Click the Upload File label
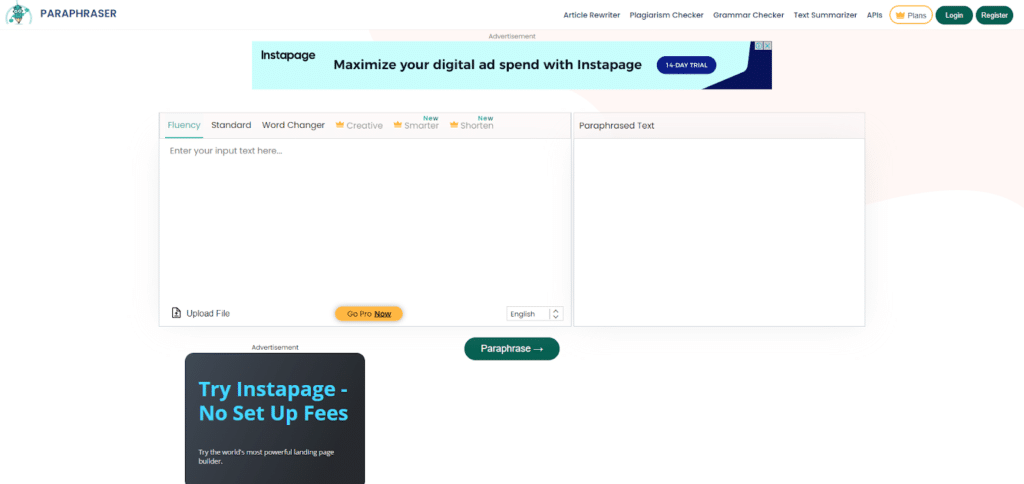 (x=208, y=314)
